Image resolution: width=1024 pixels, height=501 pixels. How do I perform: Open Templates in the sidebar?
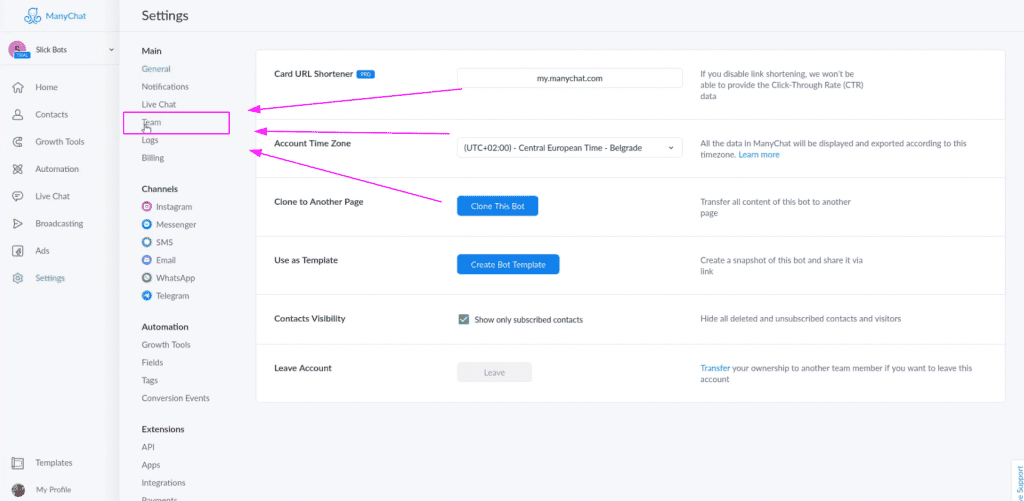(54, 463)
